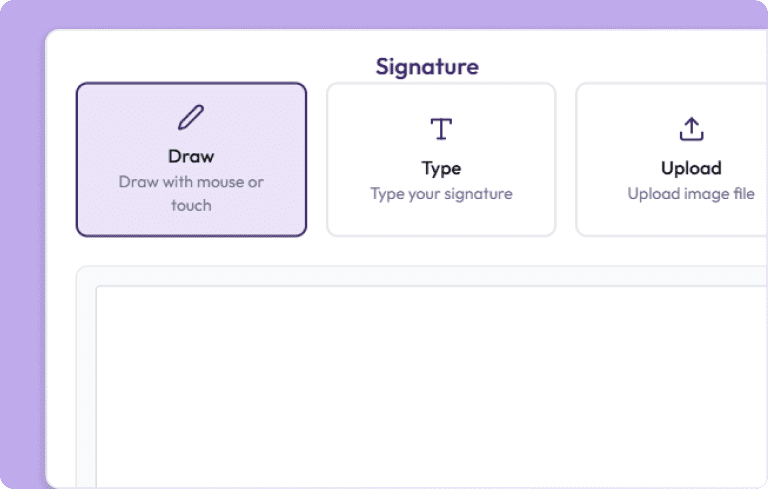Select the Draw signature option card

[191, 160]
